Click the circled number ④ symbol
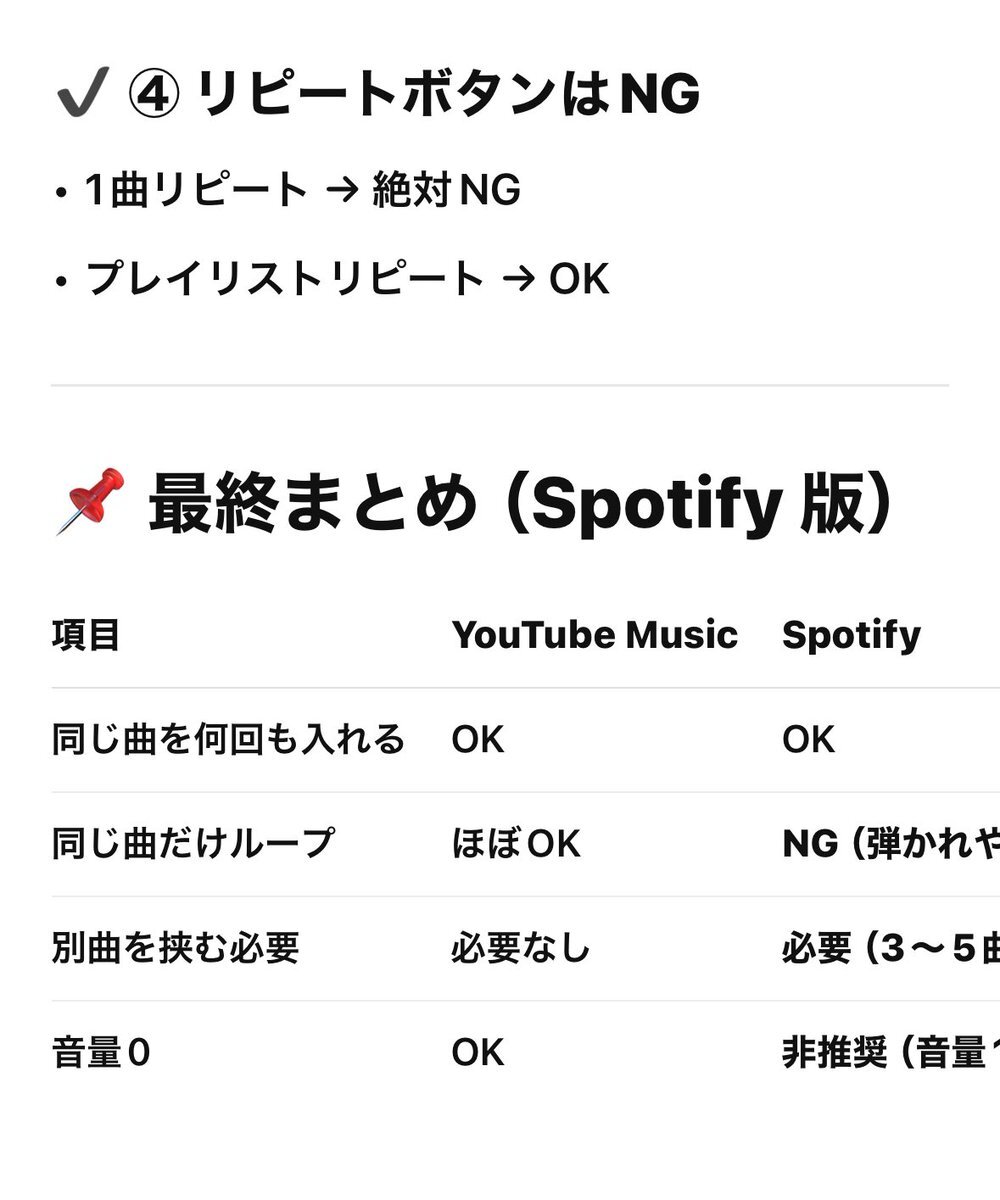Image resolution: width=1000 pixels, height=1200 pixels. [x=154, y=96]
